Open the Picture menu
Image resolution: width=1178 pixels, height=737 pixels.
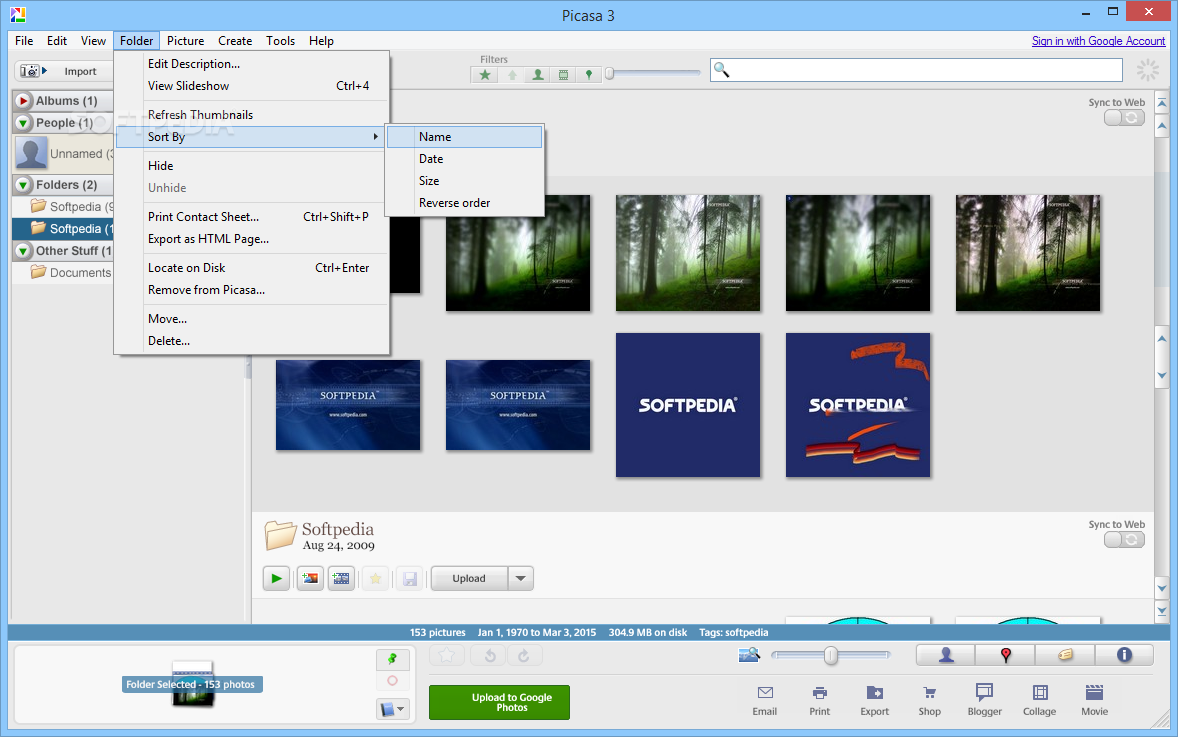point(186,41)
